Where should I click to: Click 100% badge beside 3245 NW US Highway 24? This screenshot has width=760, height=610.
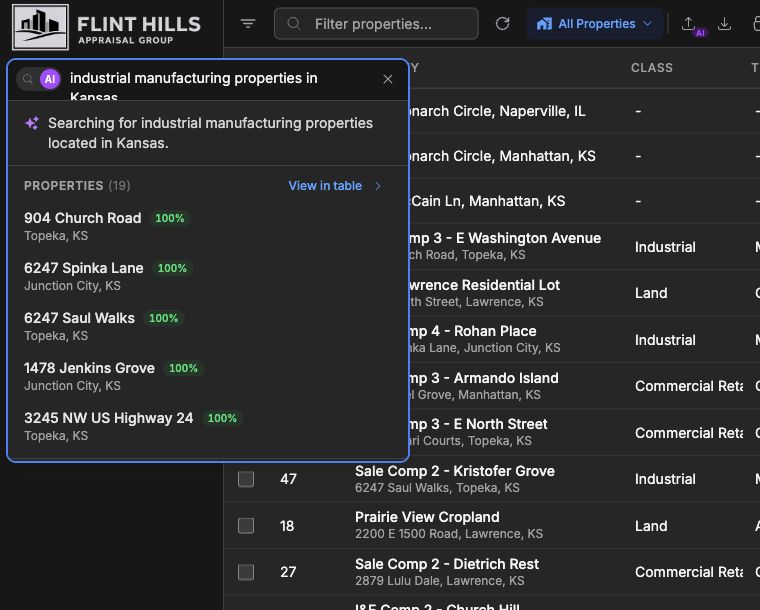tap(222, 418)
